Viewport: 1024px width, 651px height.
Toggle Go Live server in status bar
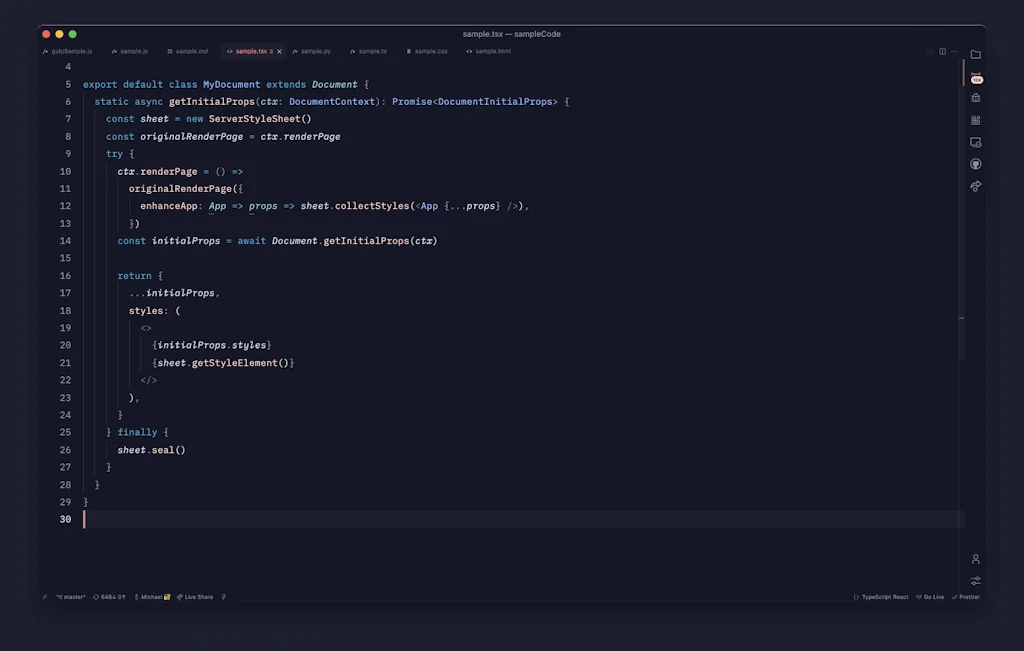click(929, 596)
